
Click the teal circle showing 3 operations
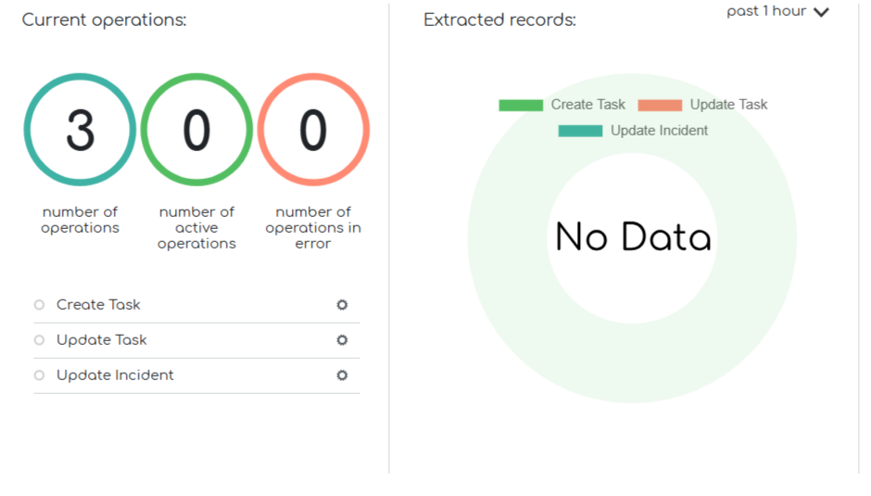(80, 129)
